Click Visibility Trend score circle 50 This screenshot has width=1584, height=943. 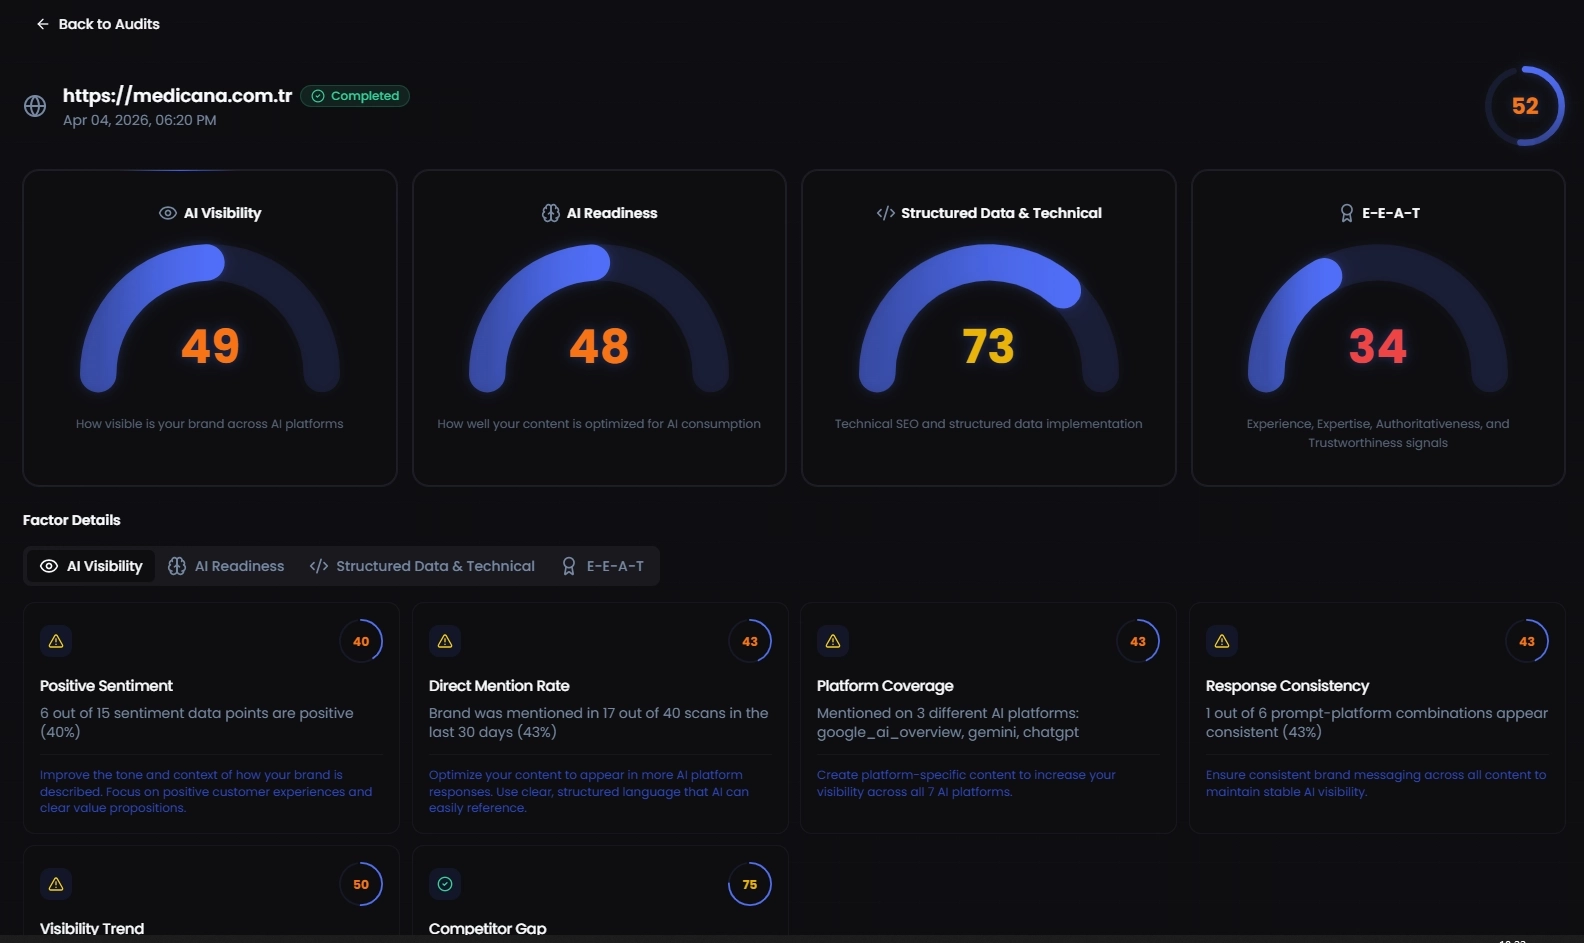(361, 884)
